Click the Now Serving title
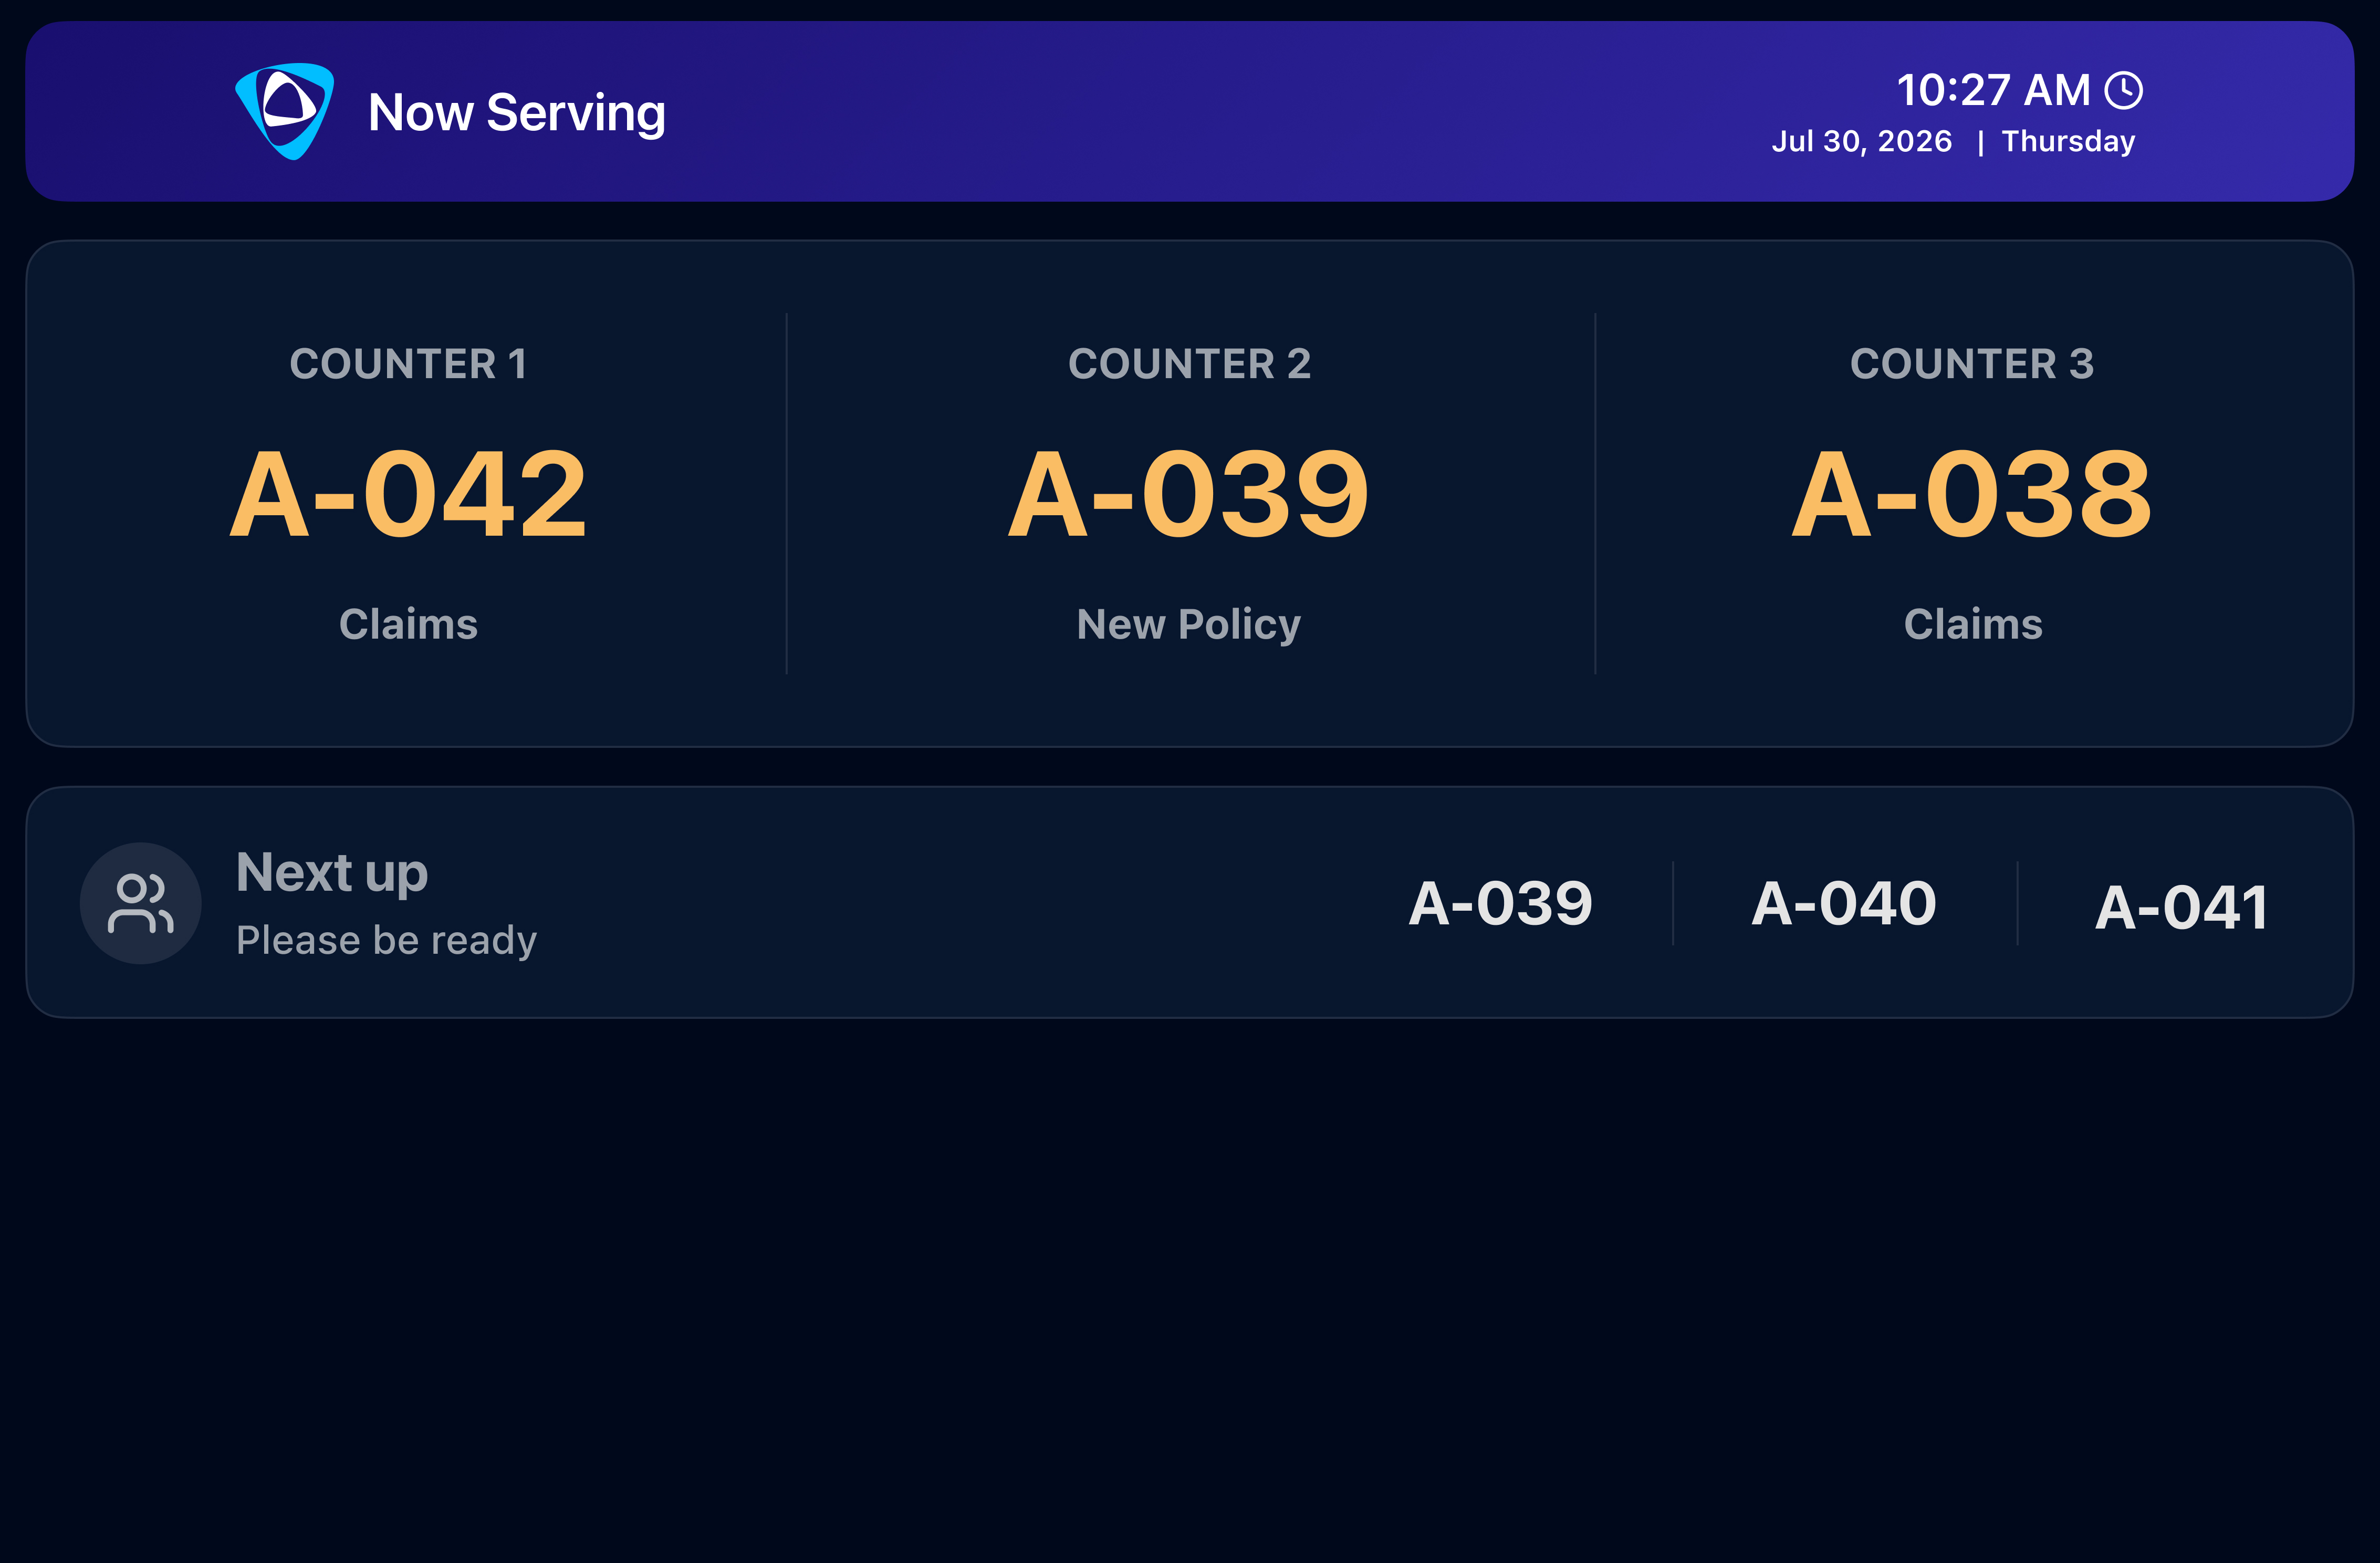2380x1563 pixels. click(x=516, y=112)
